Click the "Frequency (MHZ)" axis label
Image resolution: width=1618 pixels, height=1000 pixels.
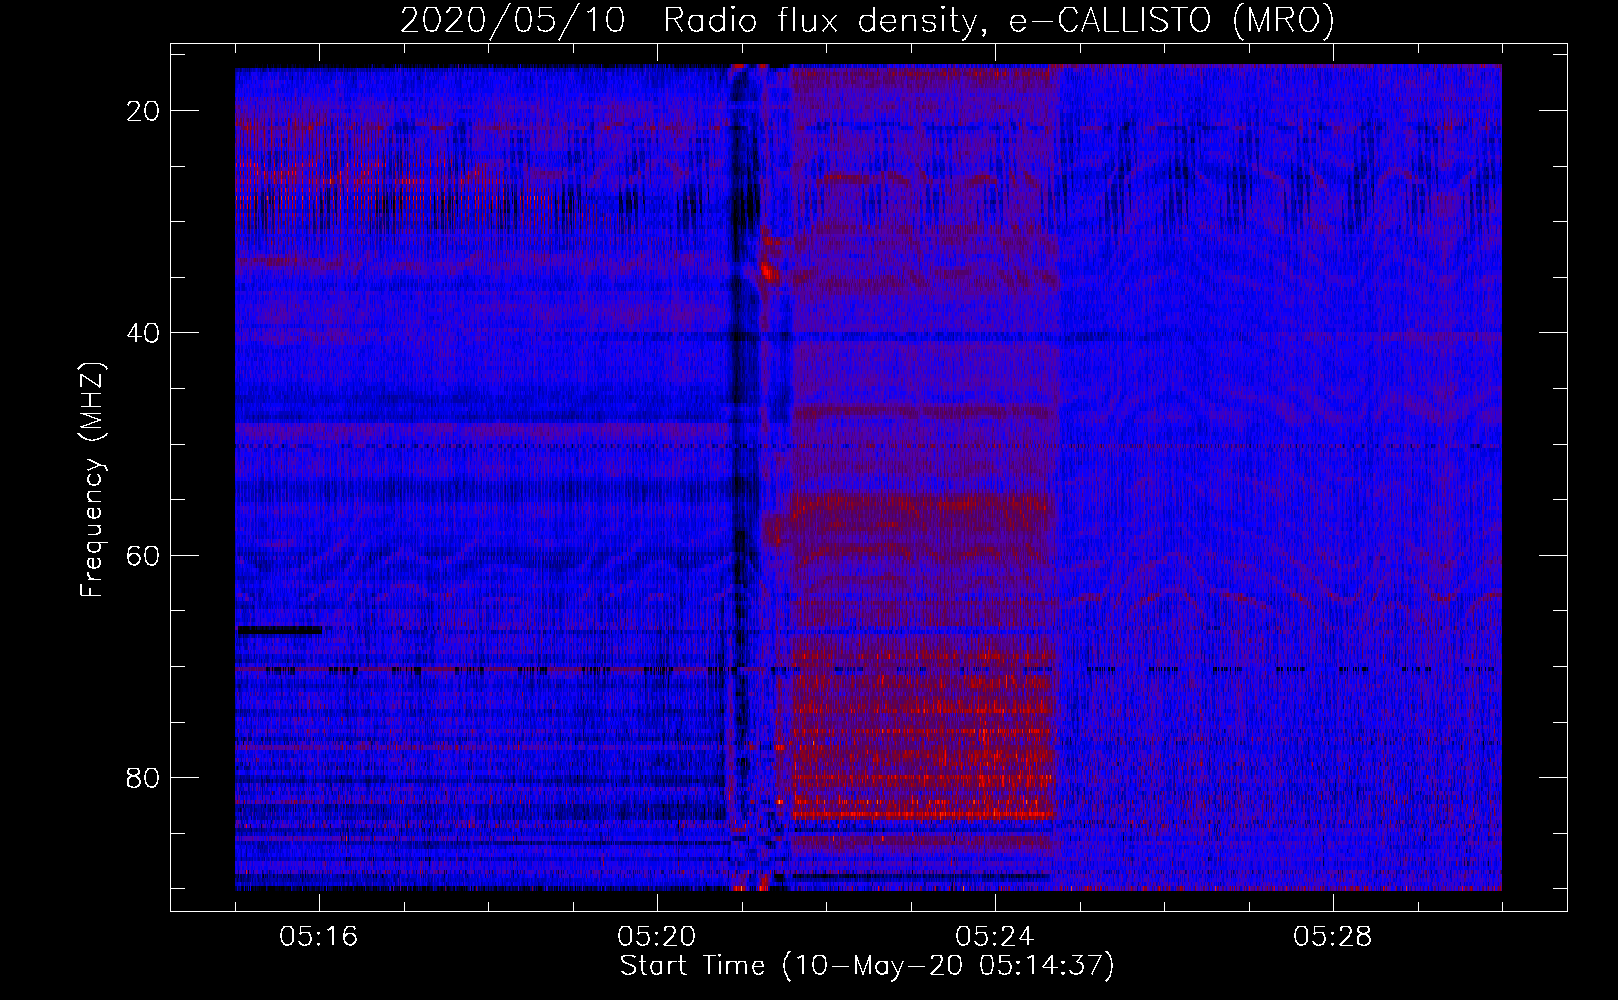click(92, 480)
